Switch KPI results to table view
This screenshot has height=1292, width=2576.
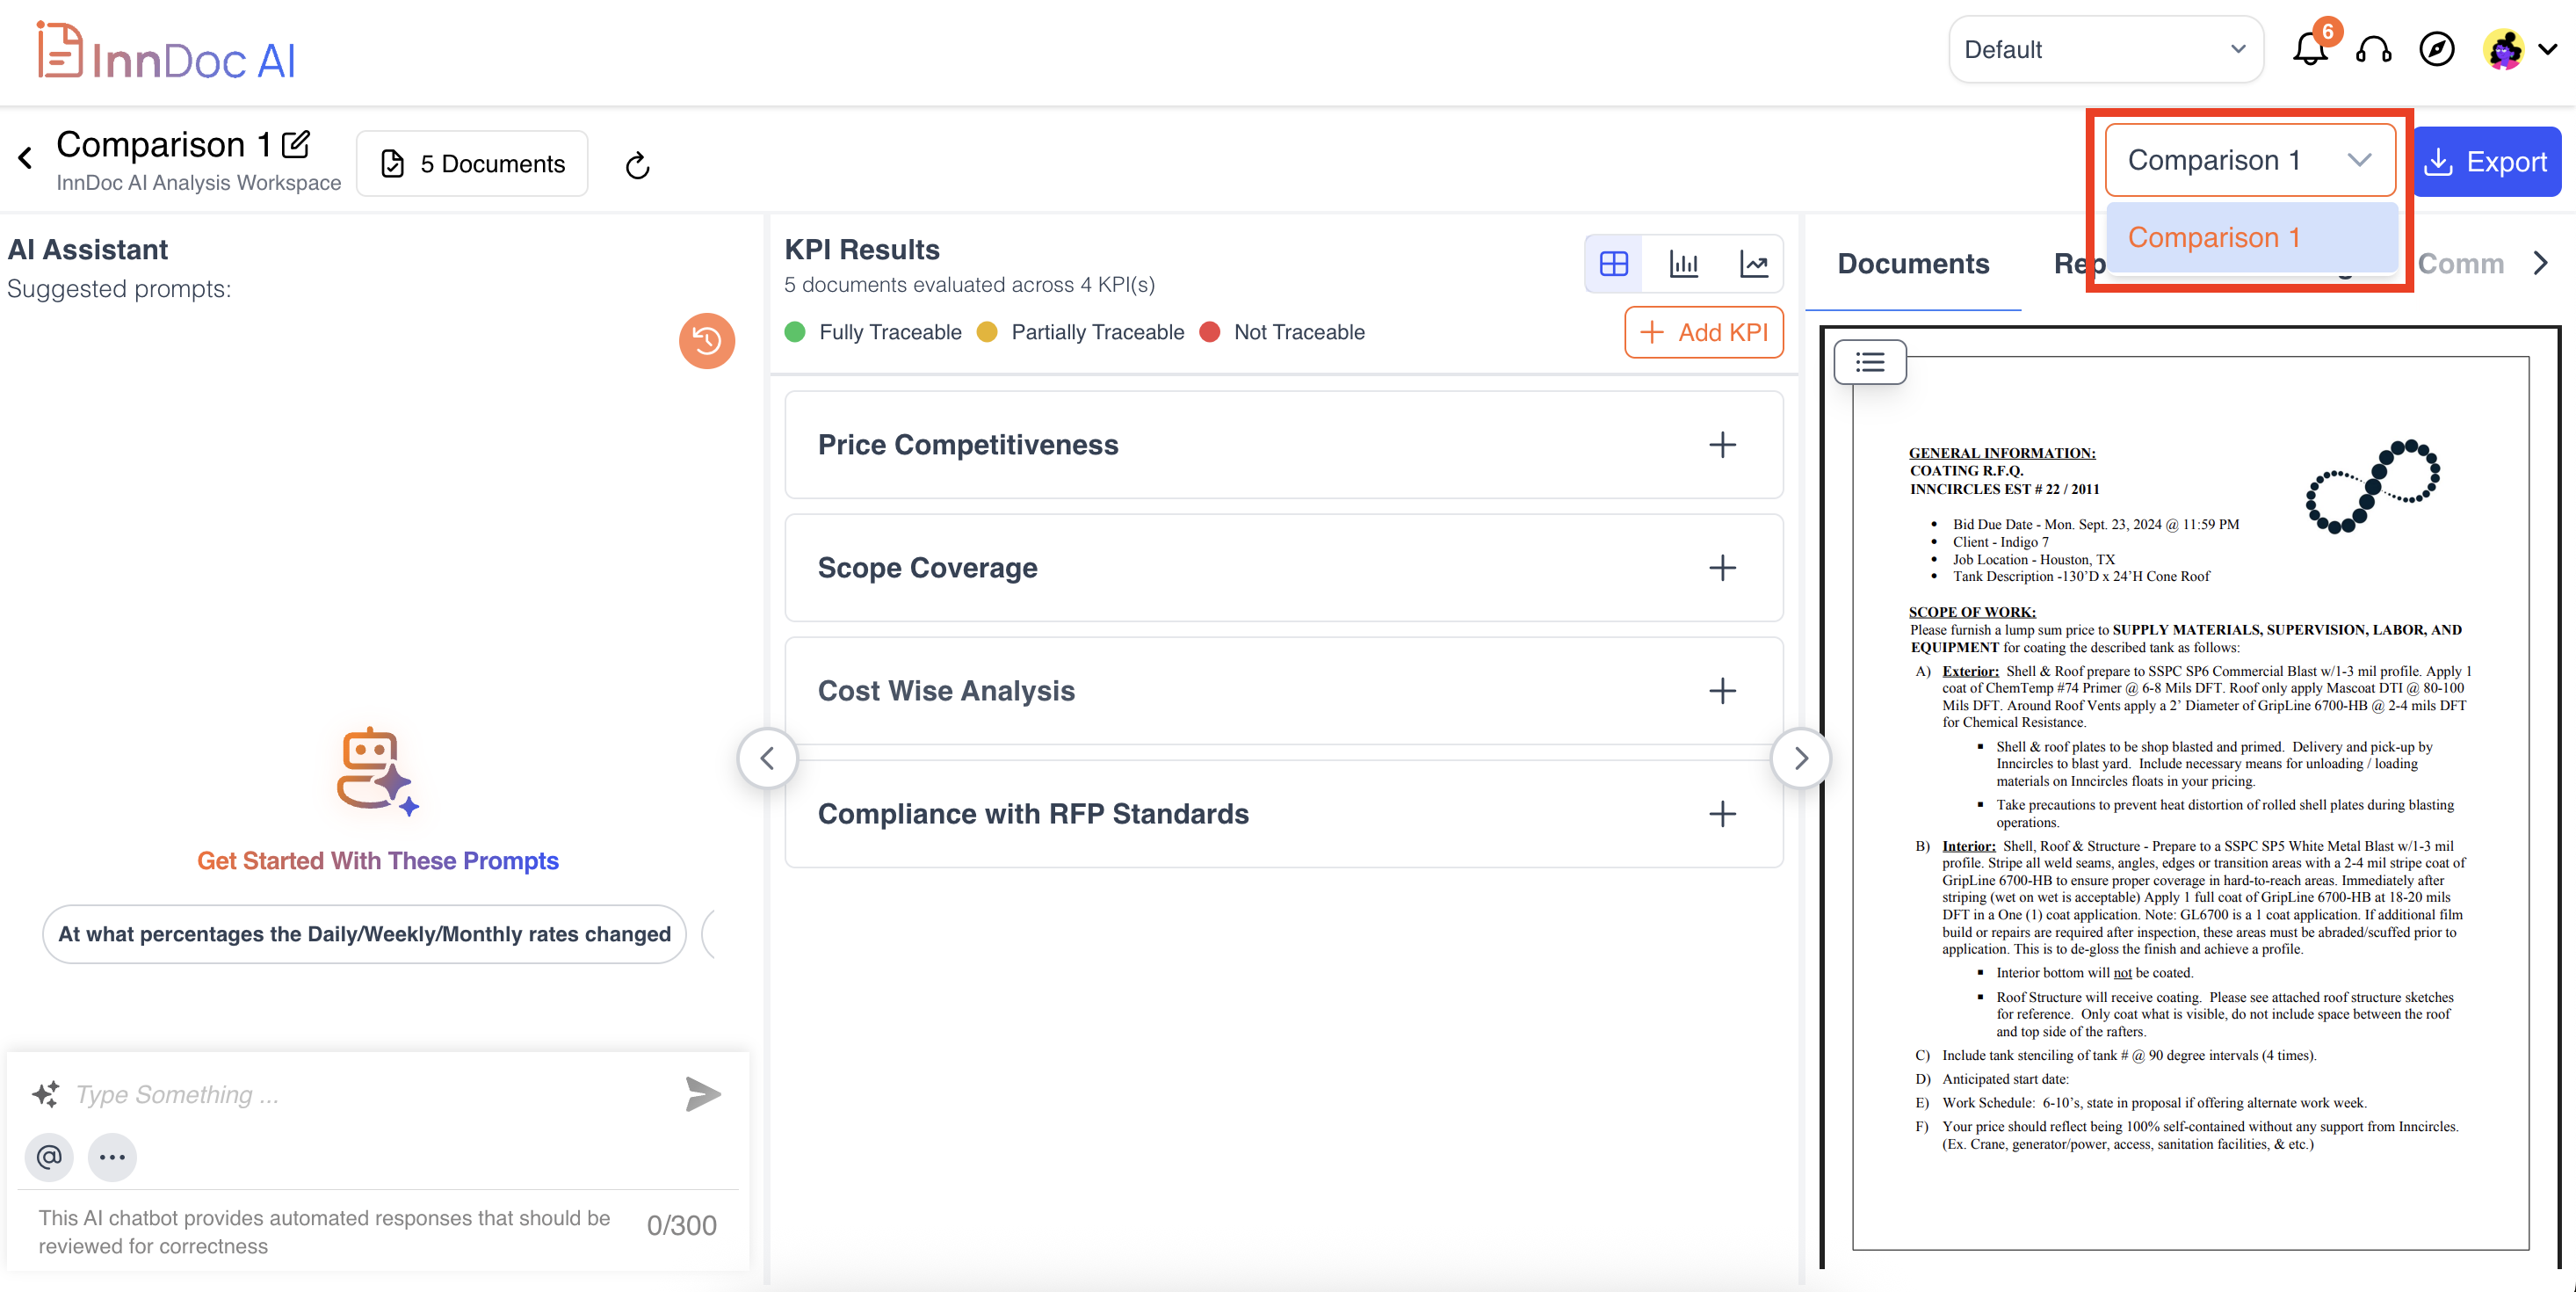click(x=1613, y=264)
